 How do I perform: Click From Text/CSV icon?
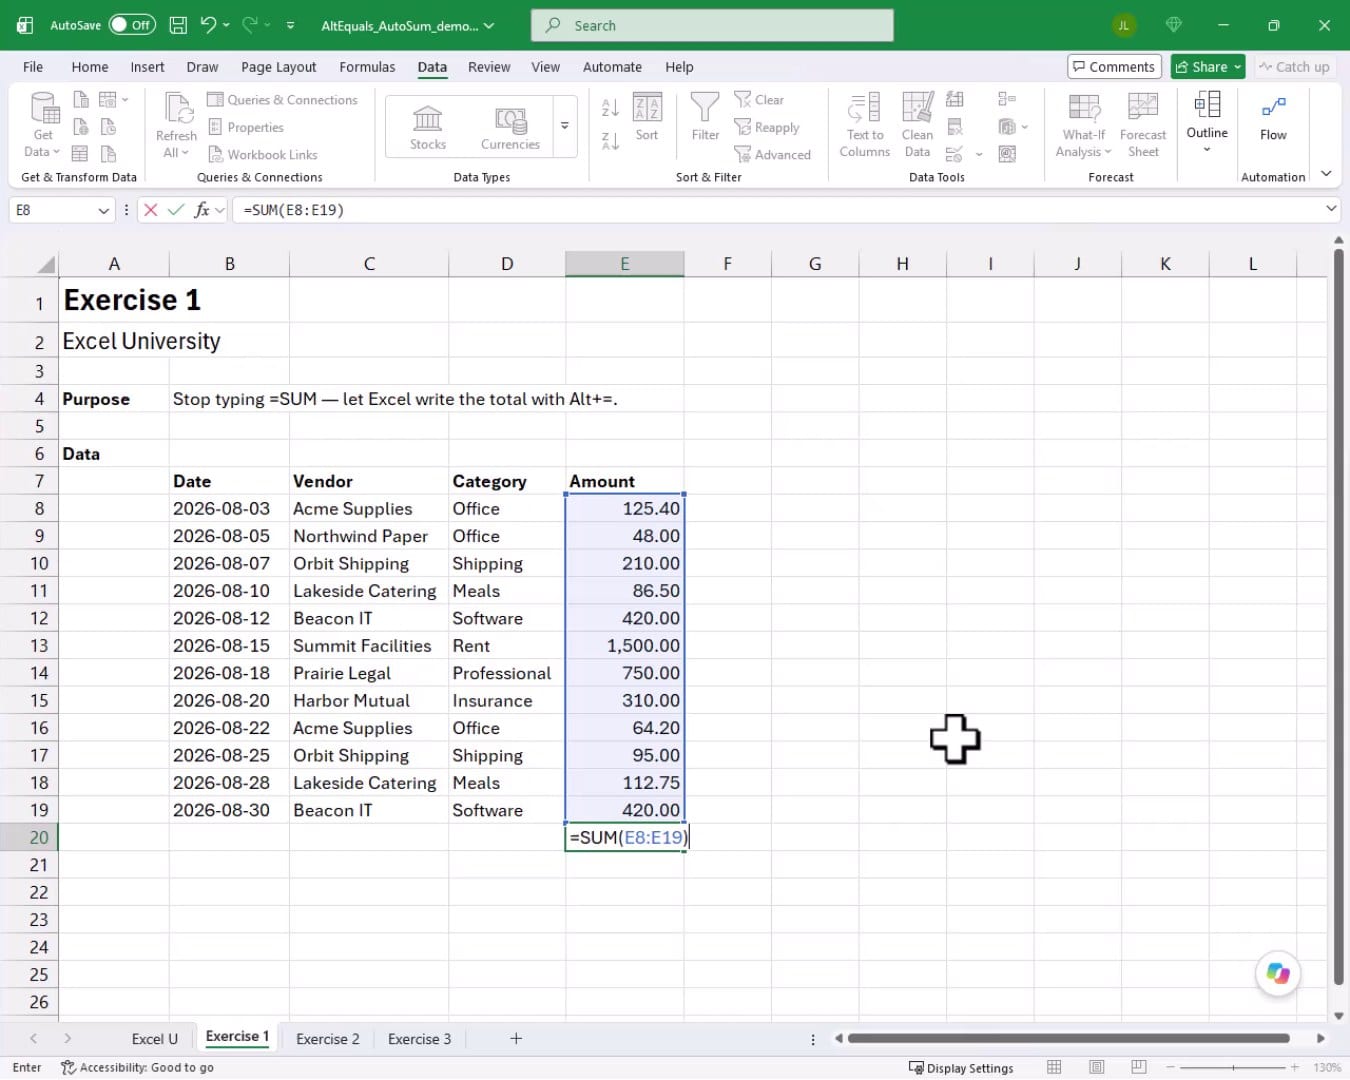pyautogui.click(x=81, y=100)
